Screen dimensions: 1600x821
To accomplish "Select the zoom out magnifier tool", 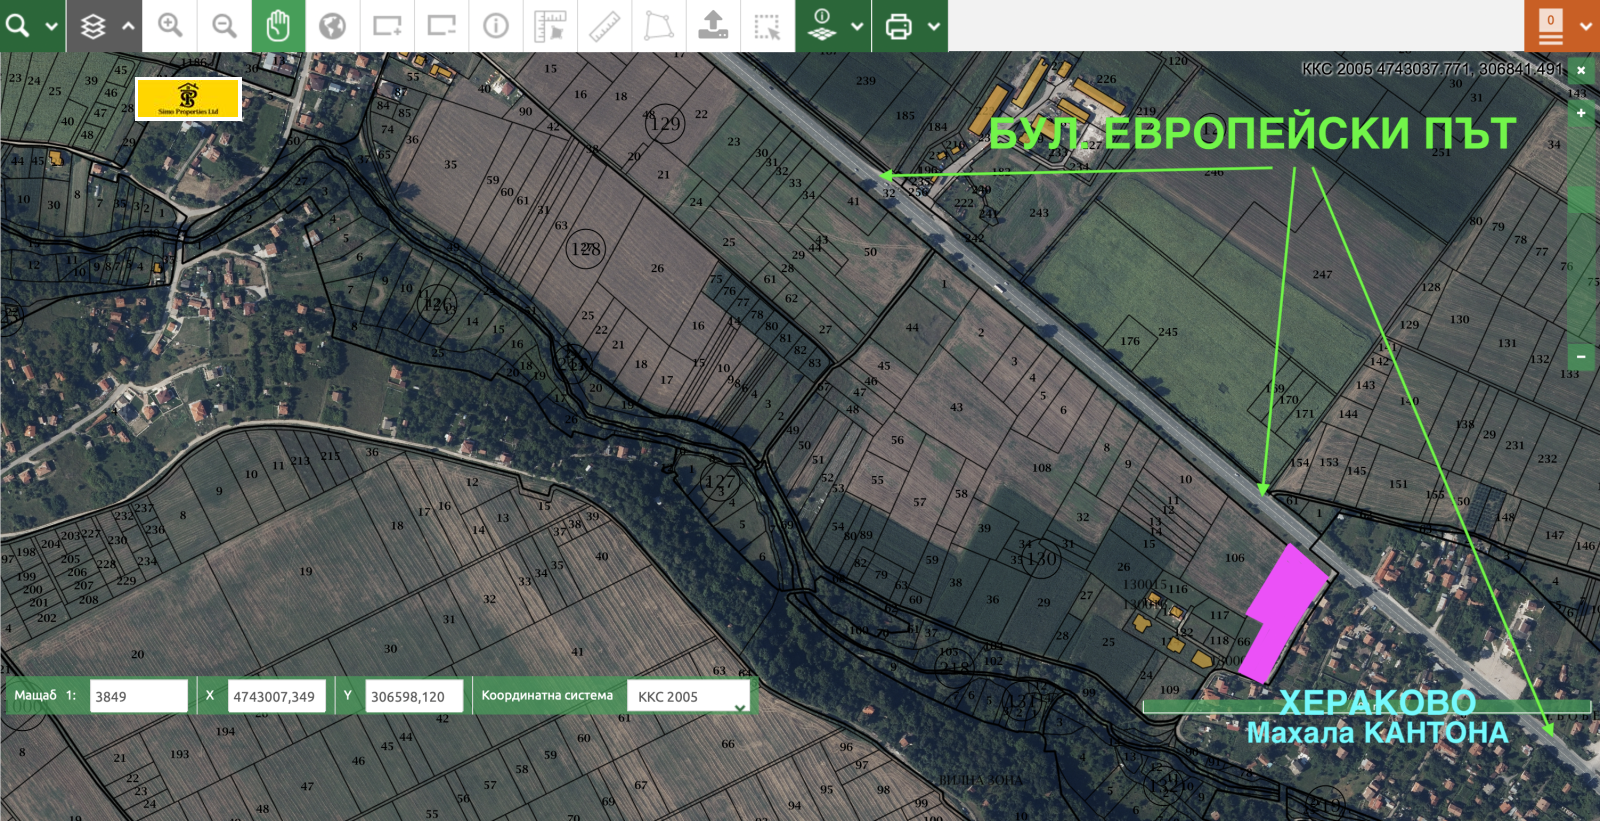I will [x=224, y=26].
